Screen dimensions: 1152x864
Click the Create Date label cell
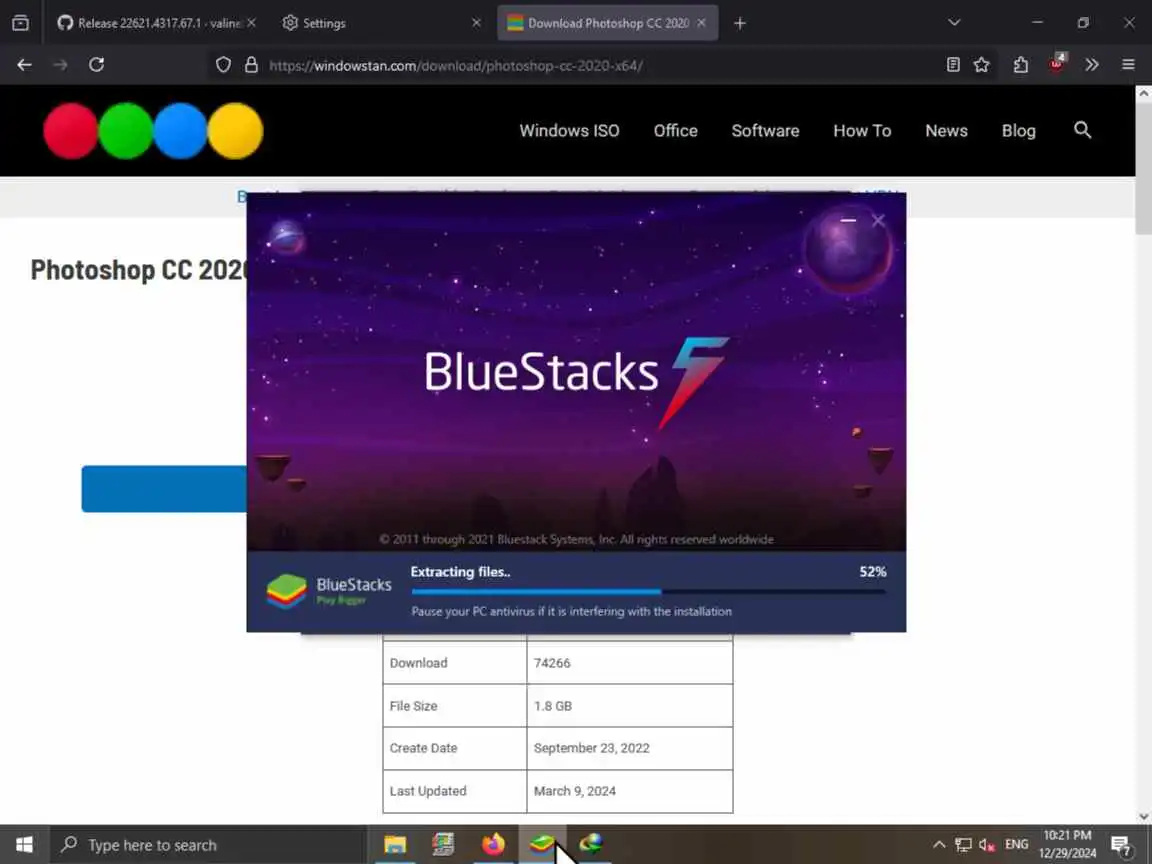tap(455, 748)
